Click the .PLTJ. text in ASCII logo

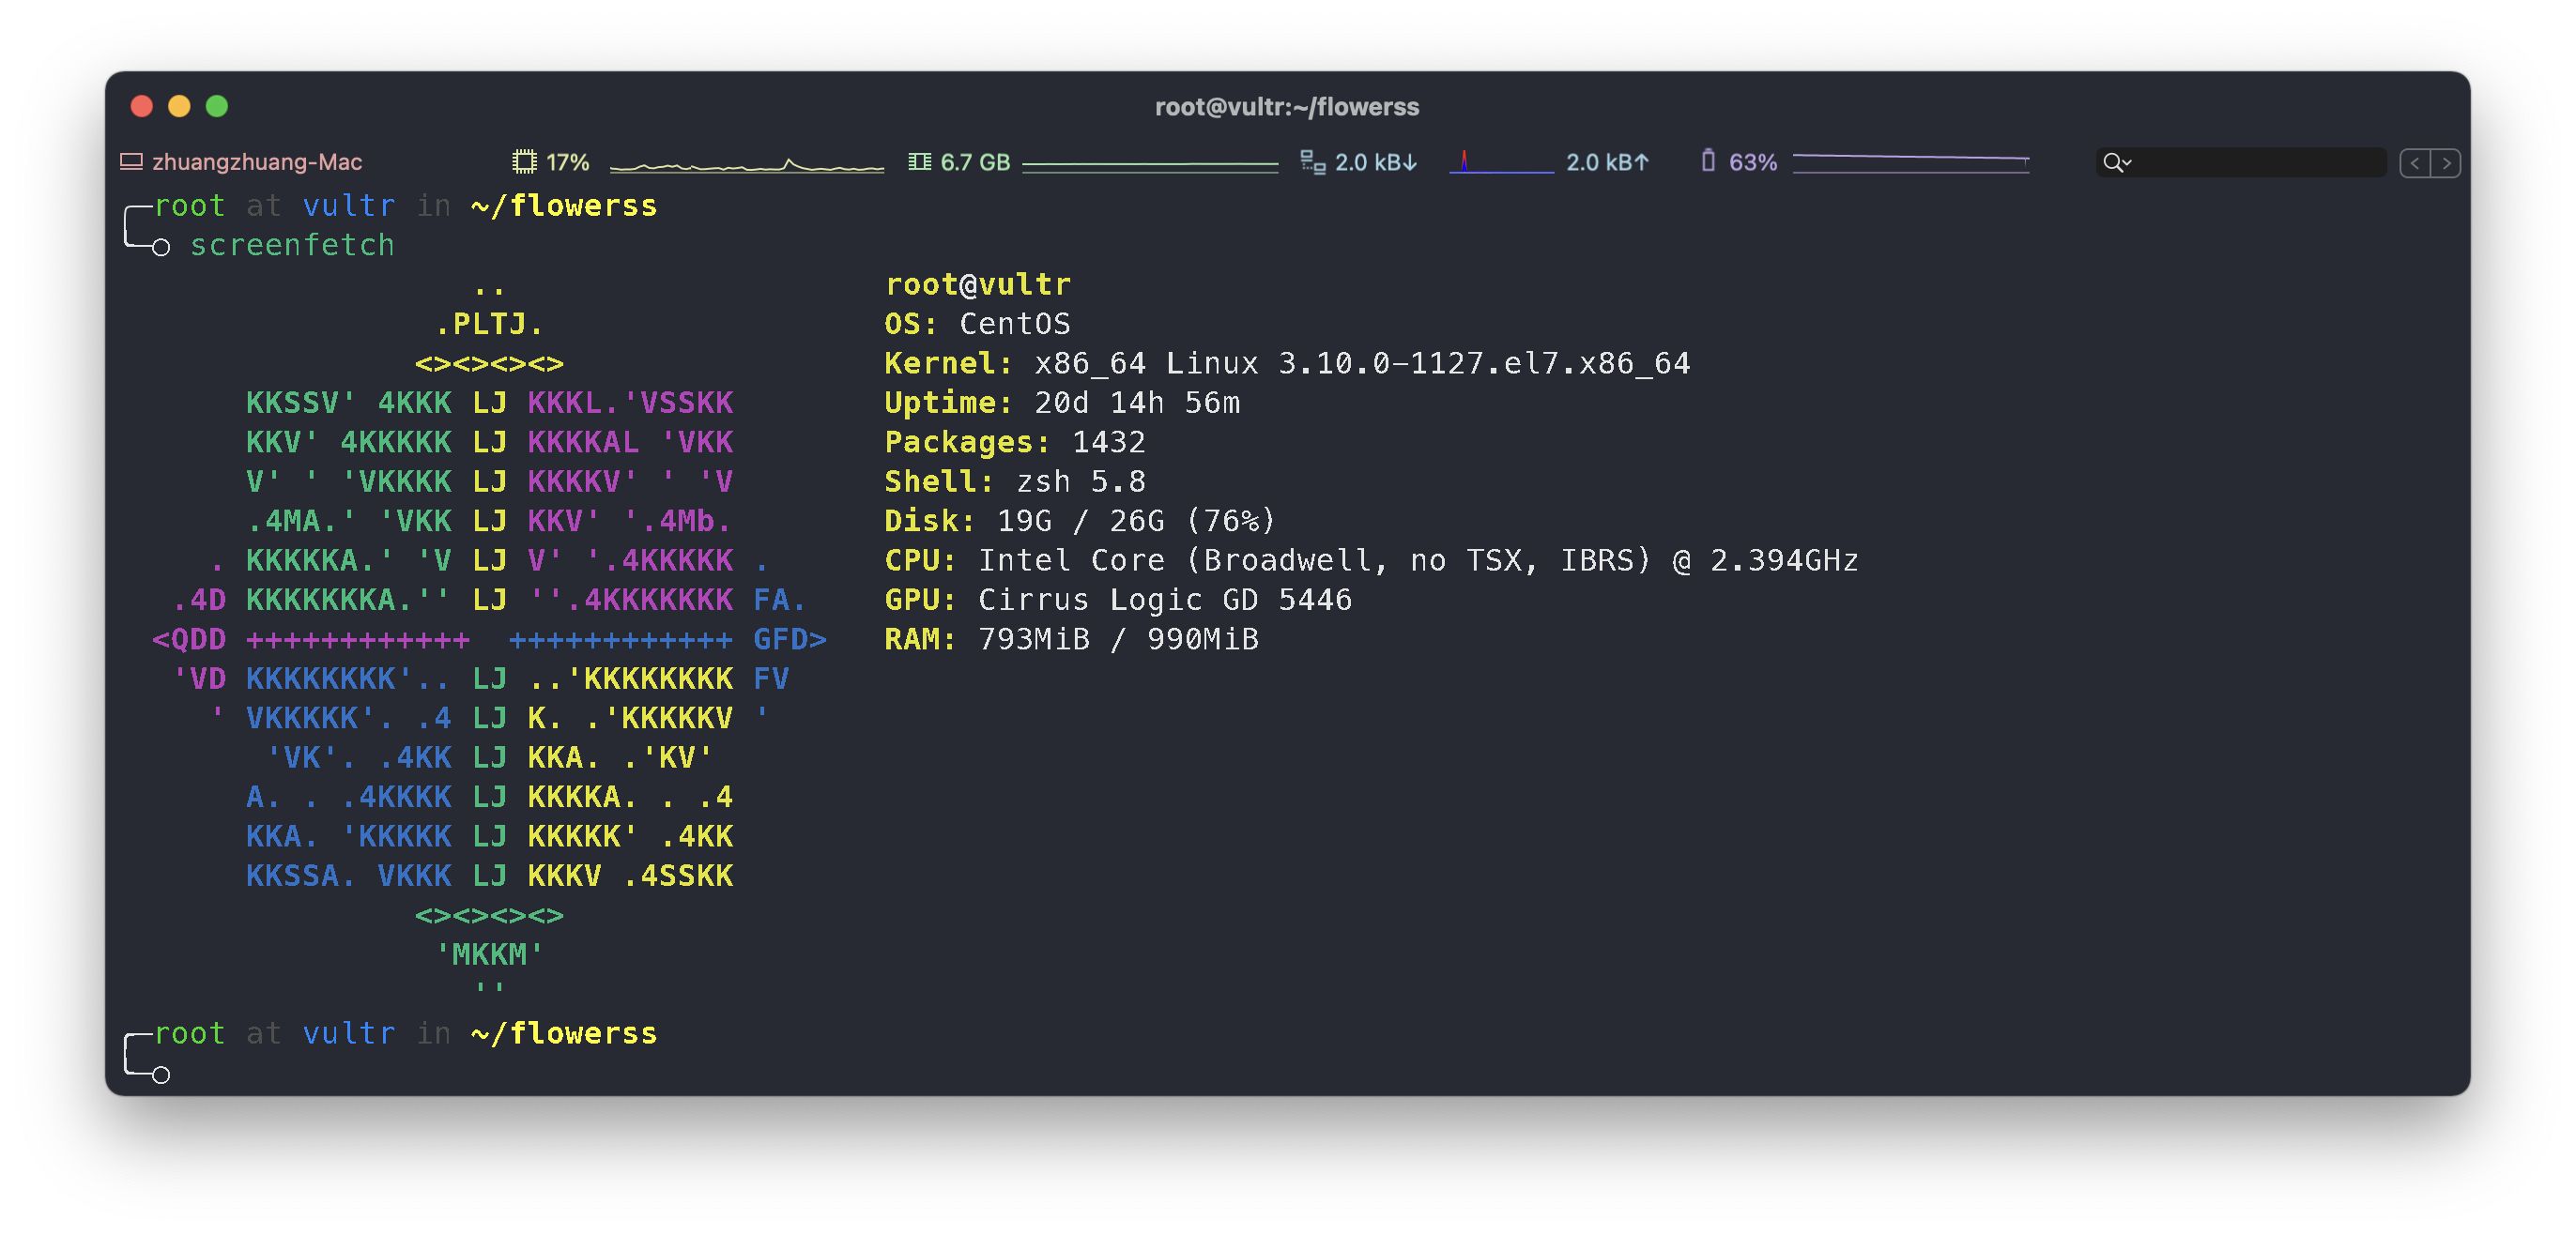tap(489, 324)
